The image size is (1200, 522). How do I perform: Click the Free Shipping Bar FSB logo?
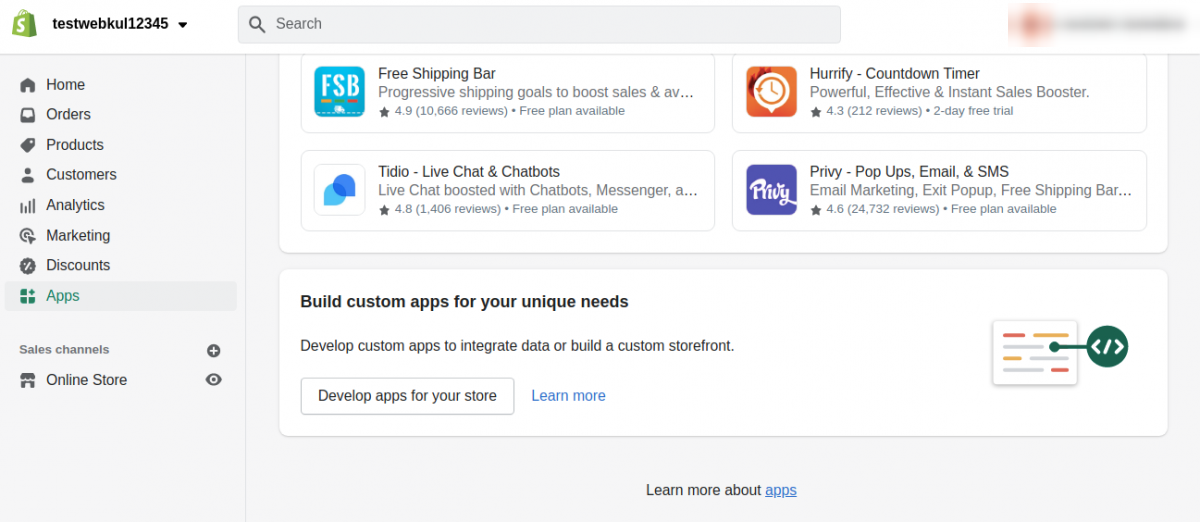(x=339, y=92)
